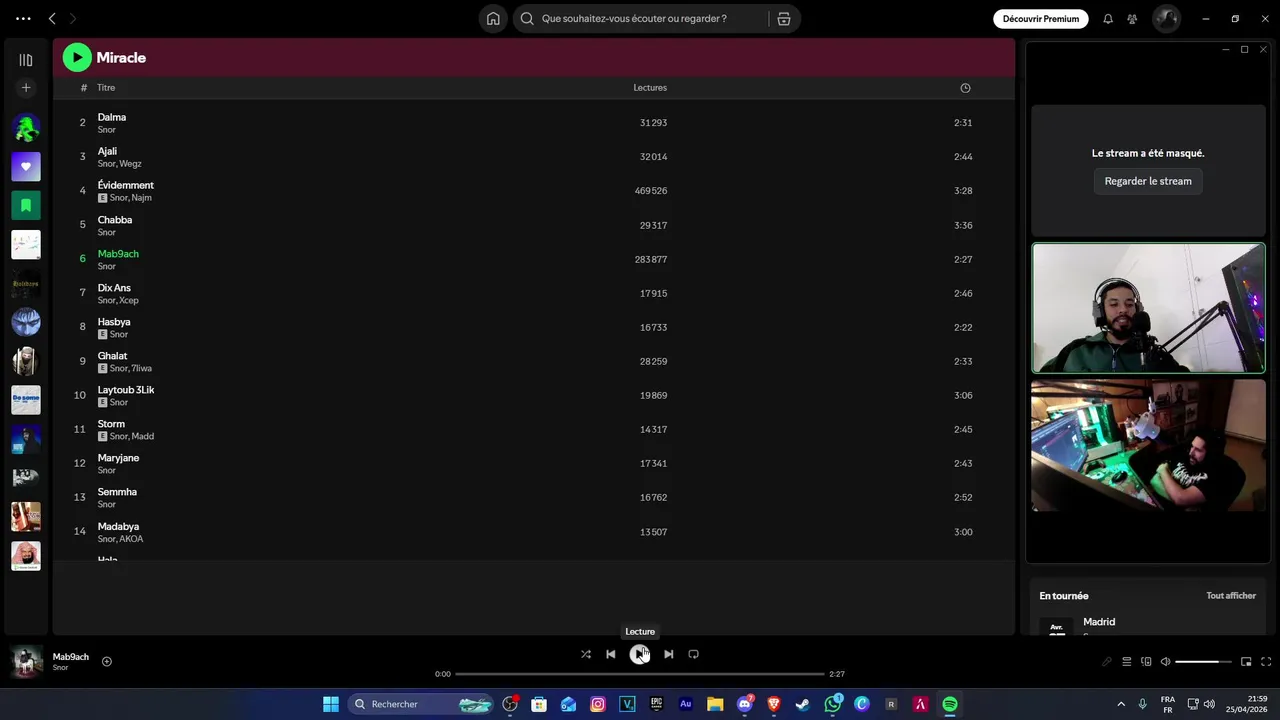Open FRA language switcher in tray
The width and height of the screenshot is (1280, 720).
pyautogui.click(x=1168, y=704)
